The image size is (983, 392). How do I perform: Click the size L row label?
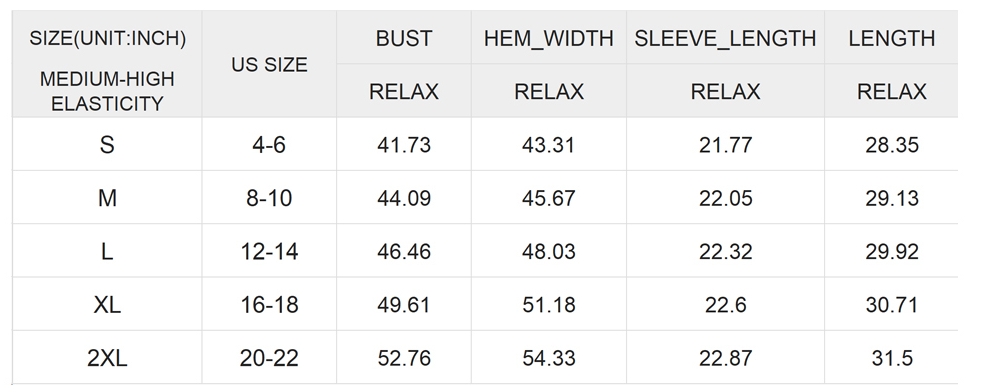tap(107, 252)
